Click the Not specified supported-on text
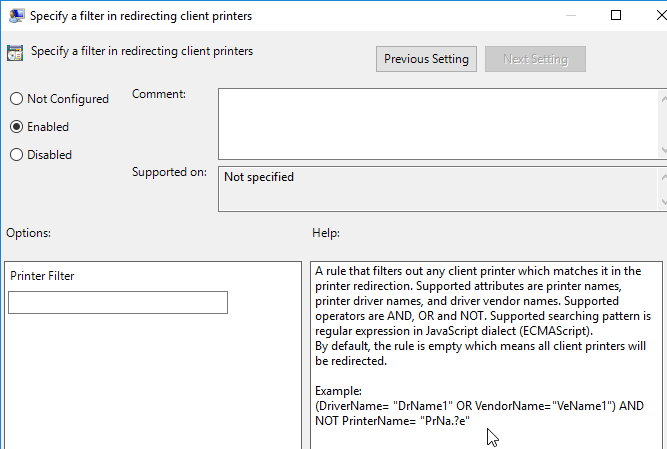Screen dimensions: 667x449 (259, 177)
